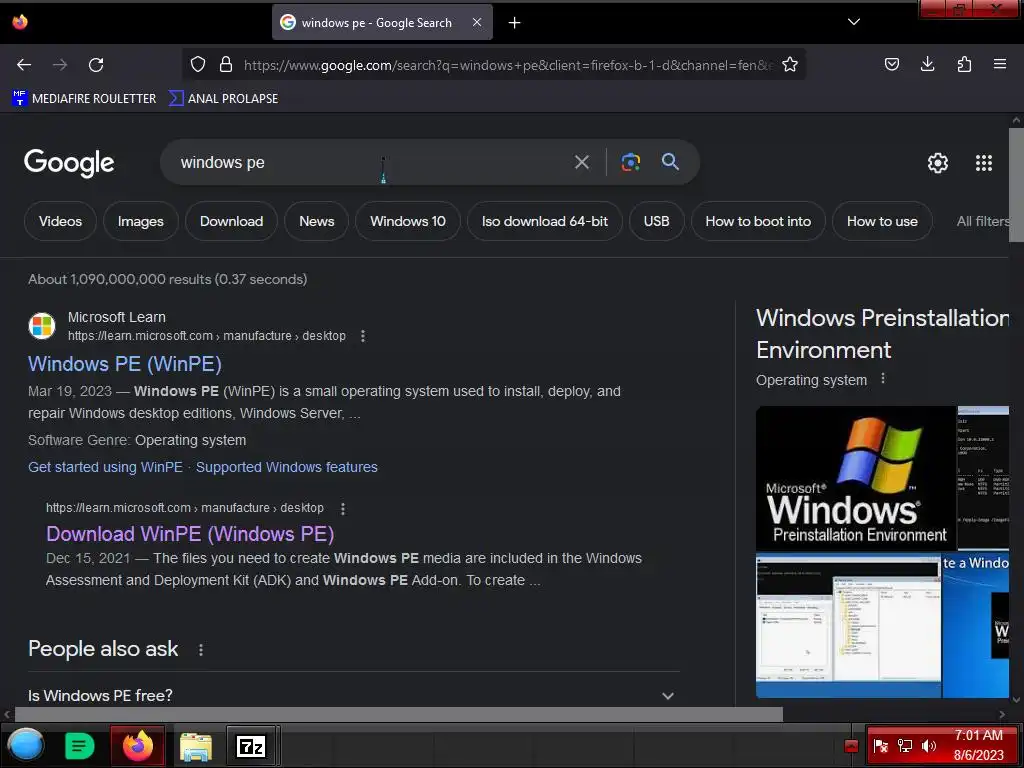Open the Start orb on the taskbar
Viewport: 1024px width, 768px height.
point(25,745)
